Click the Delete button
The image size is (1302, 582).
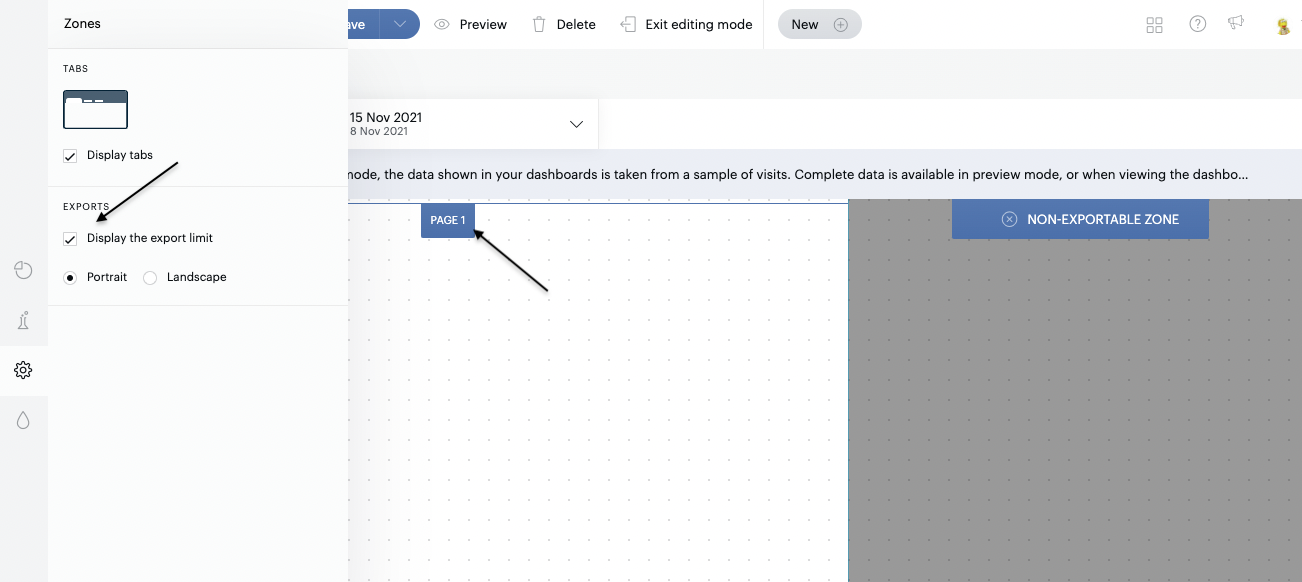(x=564, y=25)
